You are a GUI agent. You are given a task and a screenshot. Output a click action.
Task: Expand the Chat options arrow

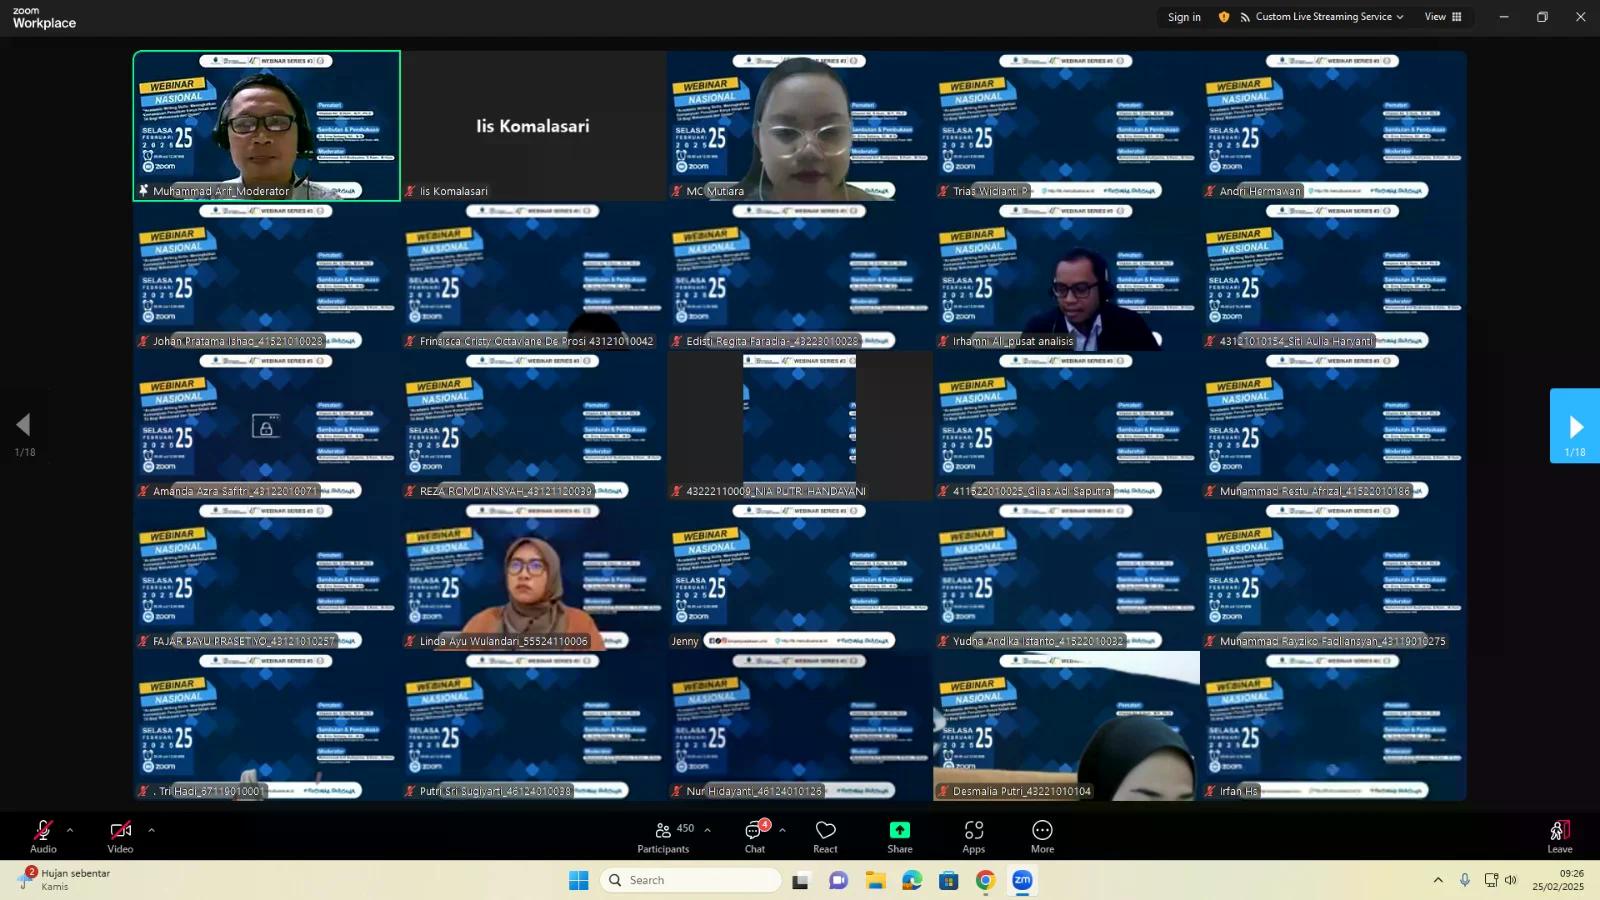(x=782, y=830)
